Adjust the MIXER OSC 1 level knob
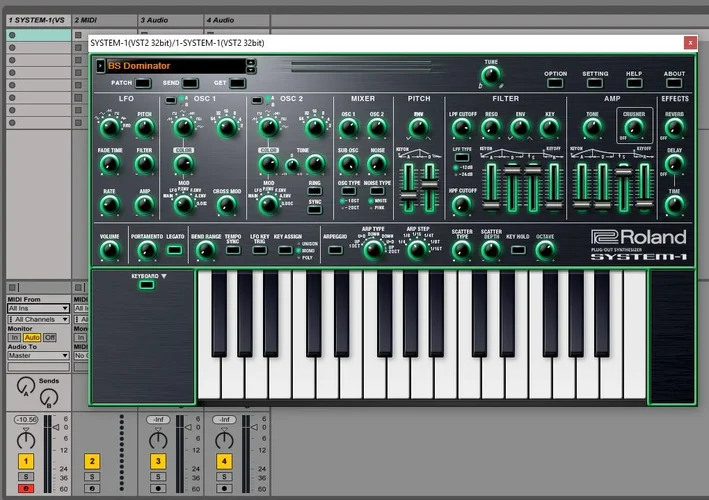709x500 pixels. (348, 128)
